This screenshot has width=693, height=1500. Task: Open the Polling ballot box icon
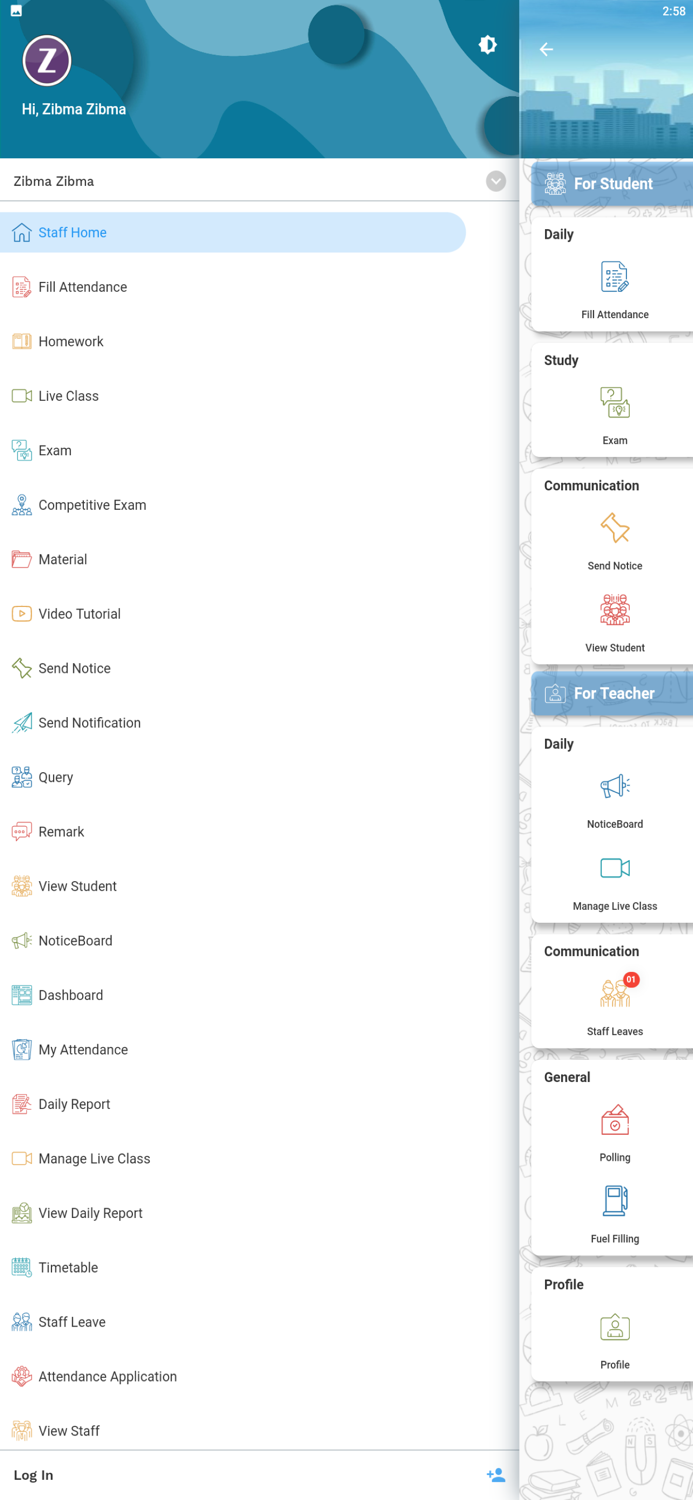[614, 1120]
